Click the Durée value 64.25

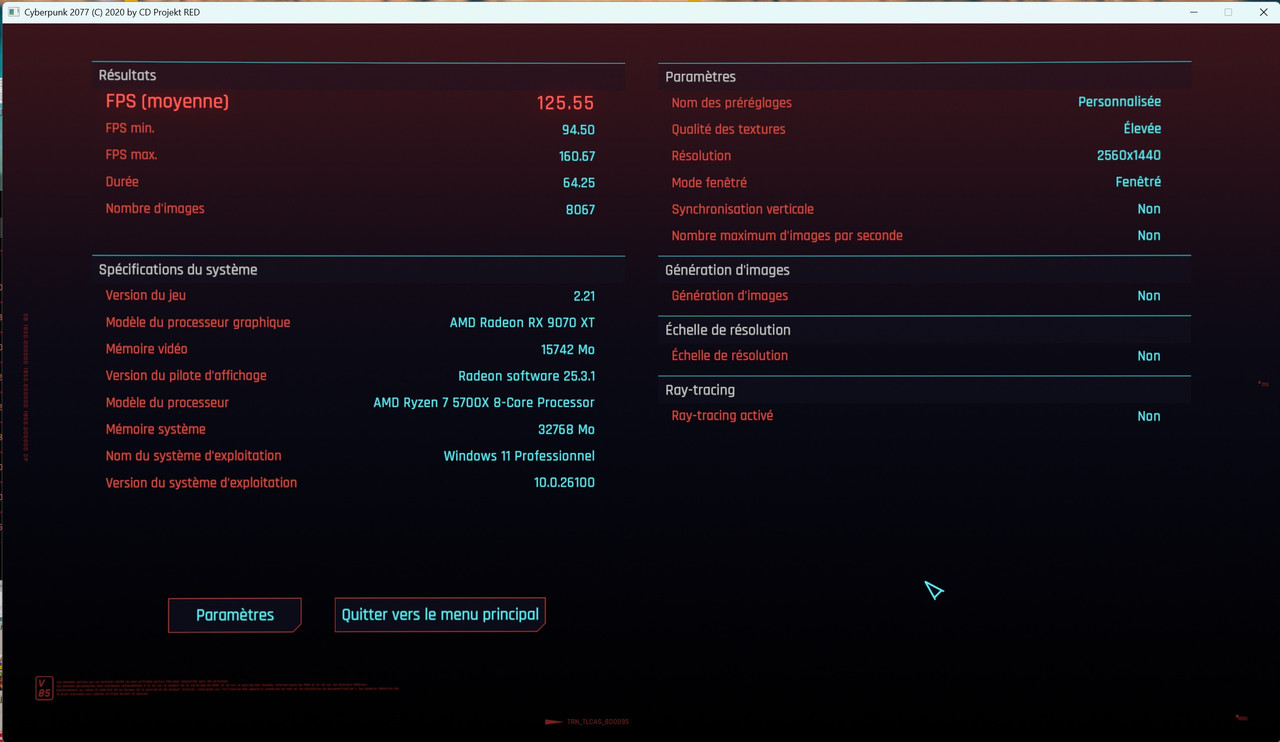point(579,183)
